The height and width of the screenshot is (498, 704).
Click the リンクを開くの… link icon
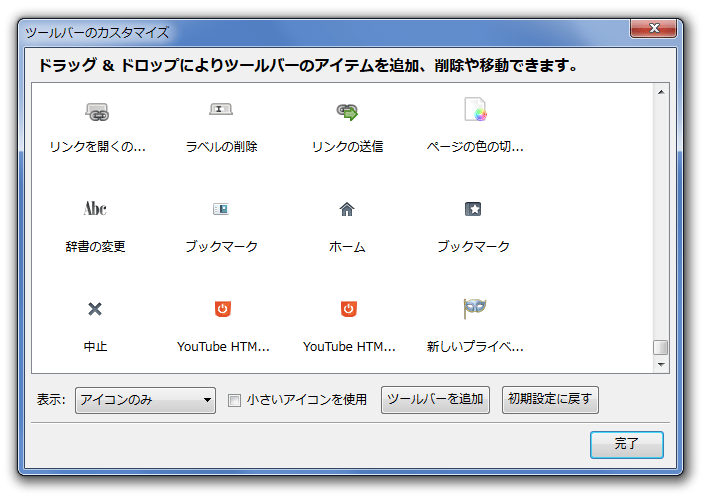pos(97,112)
